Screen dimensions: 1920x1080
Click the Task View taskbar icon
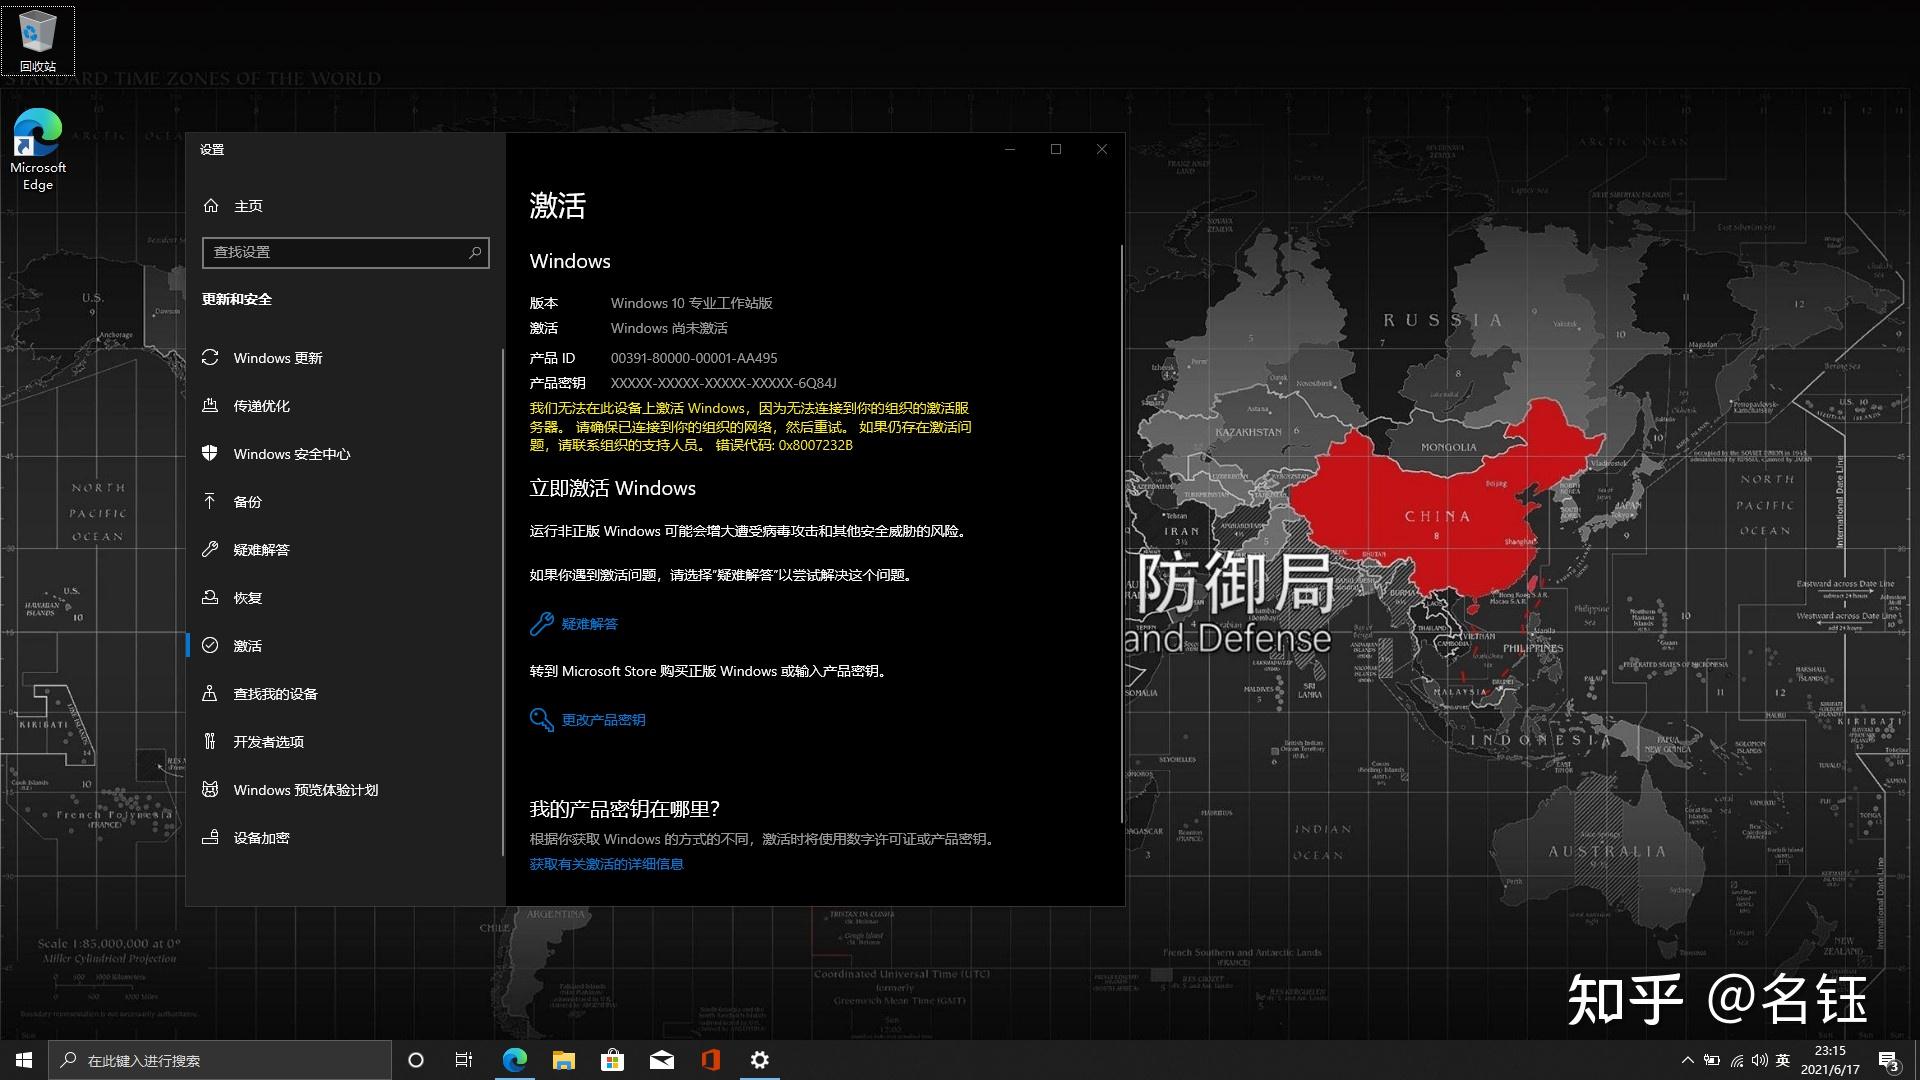pos(464,1060)
